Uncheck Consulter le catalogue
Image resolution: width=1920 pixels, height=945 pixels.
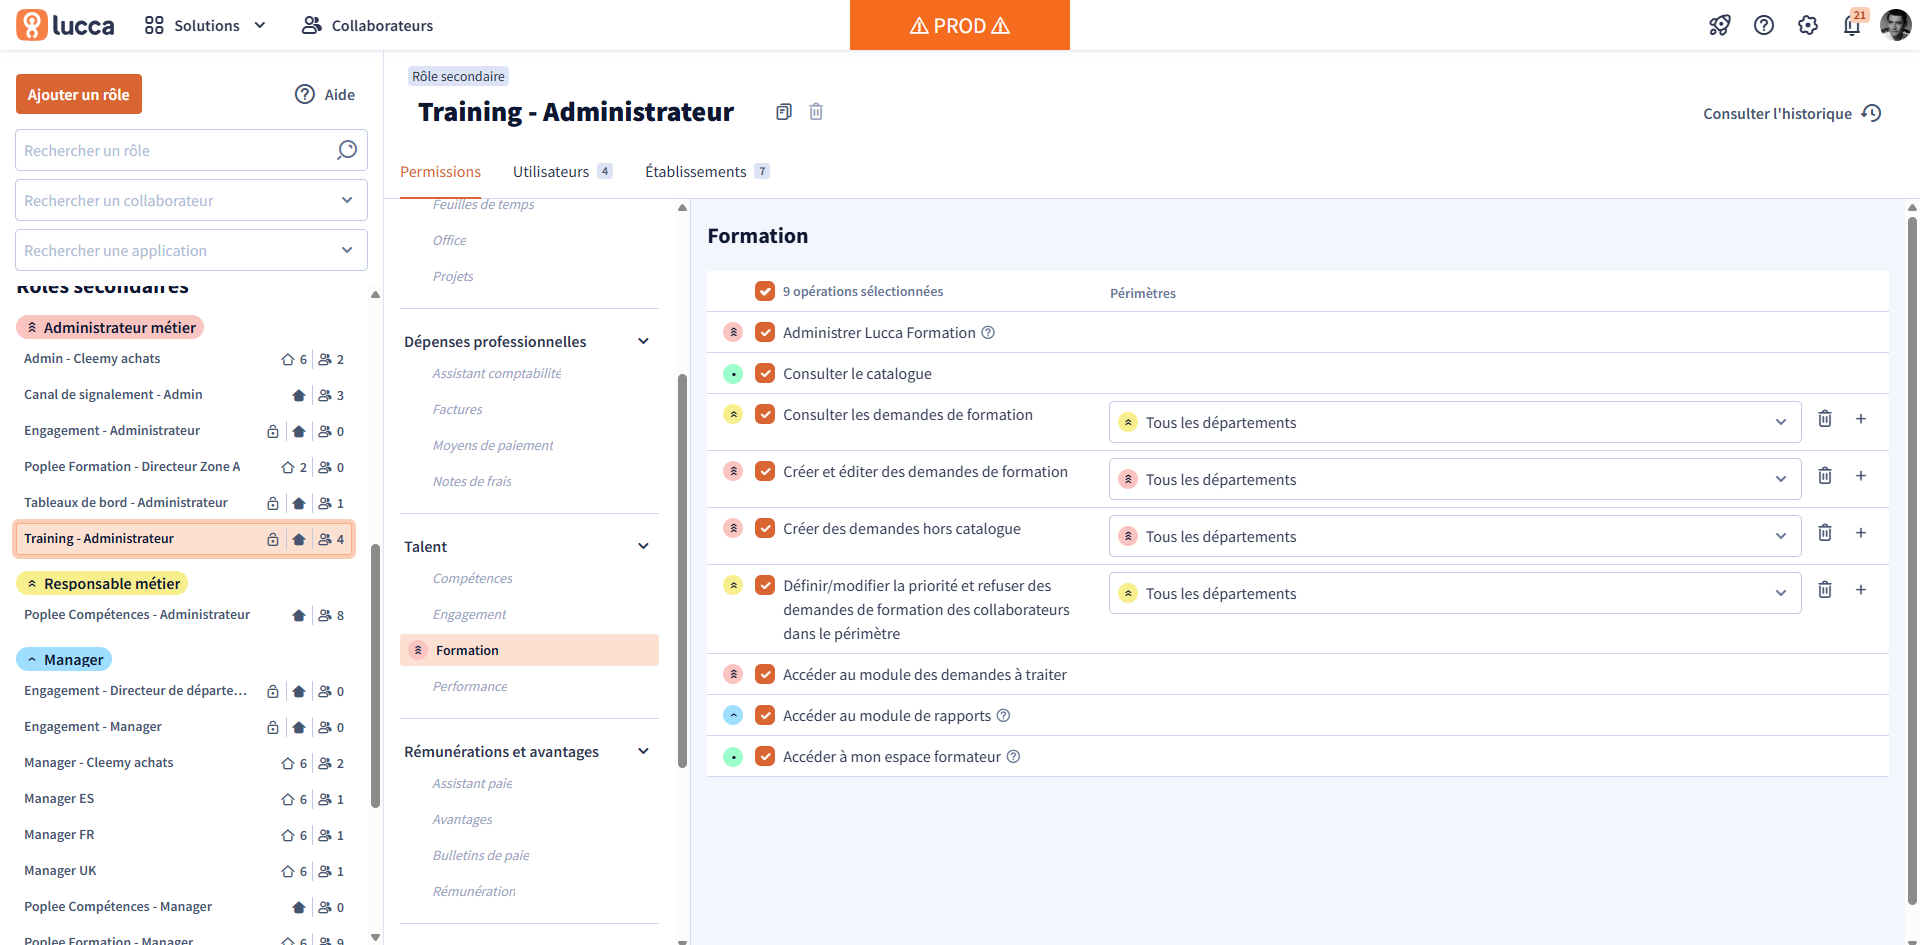point(765,373)
